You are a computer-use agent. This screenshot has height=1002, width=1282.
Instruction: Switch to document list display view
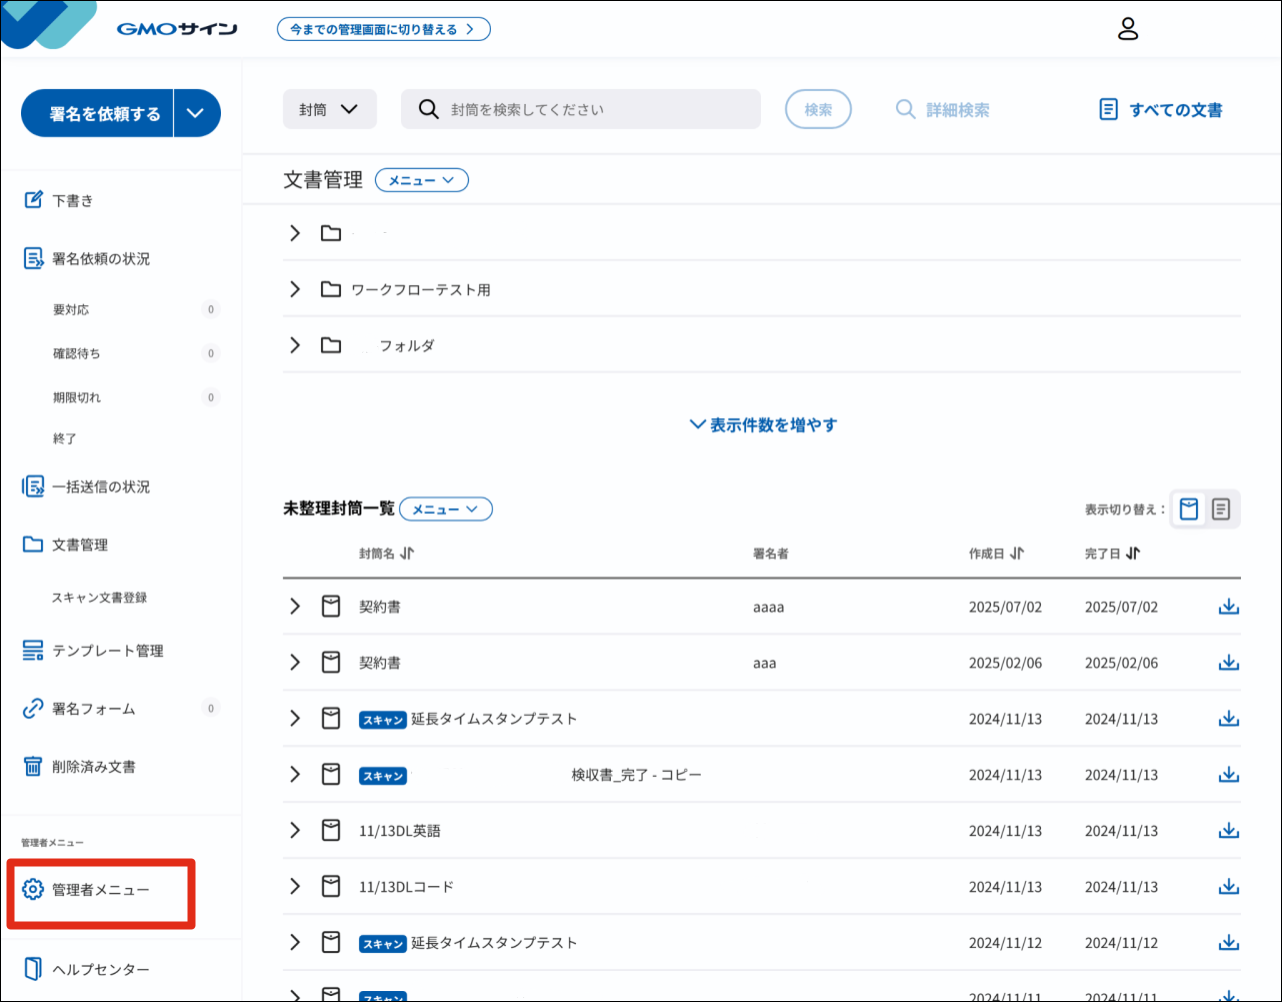click(x=1221, y=509)
